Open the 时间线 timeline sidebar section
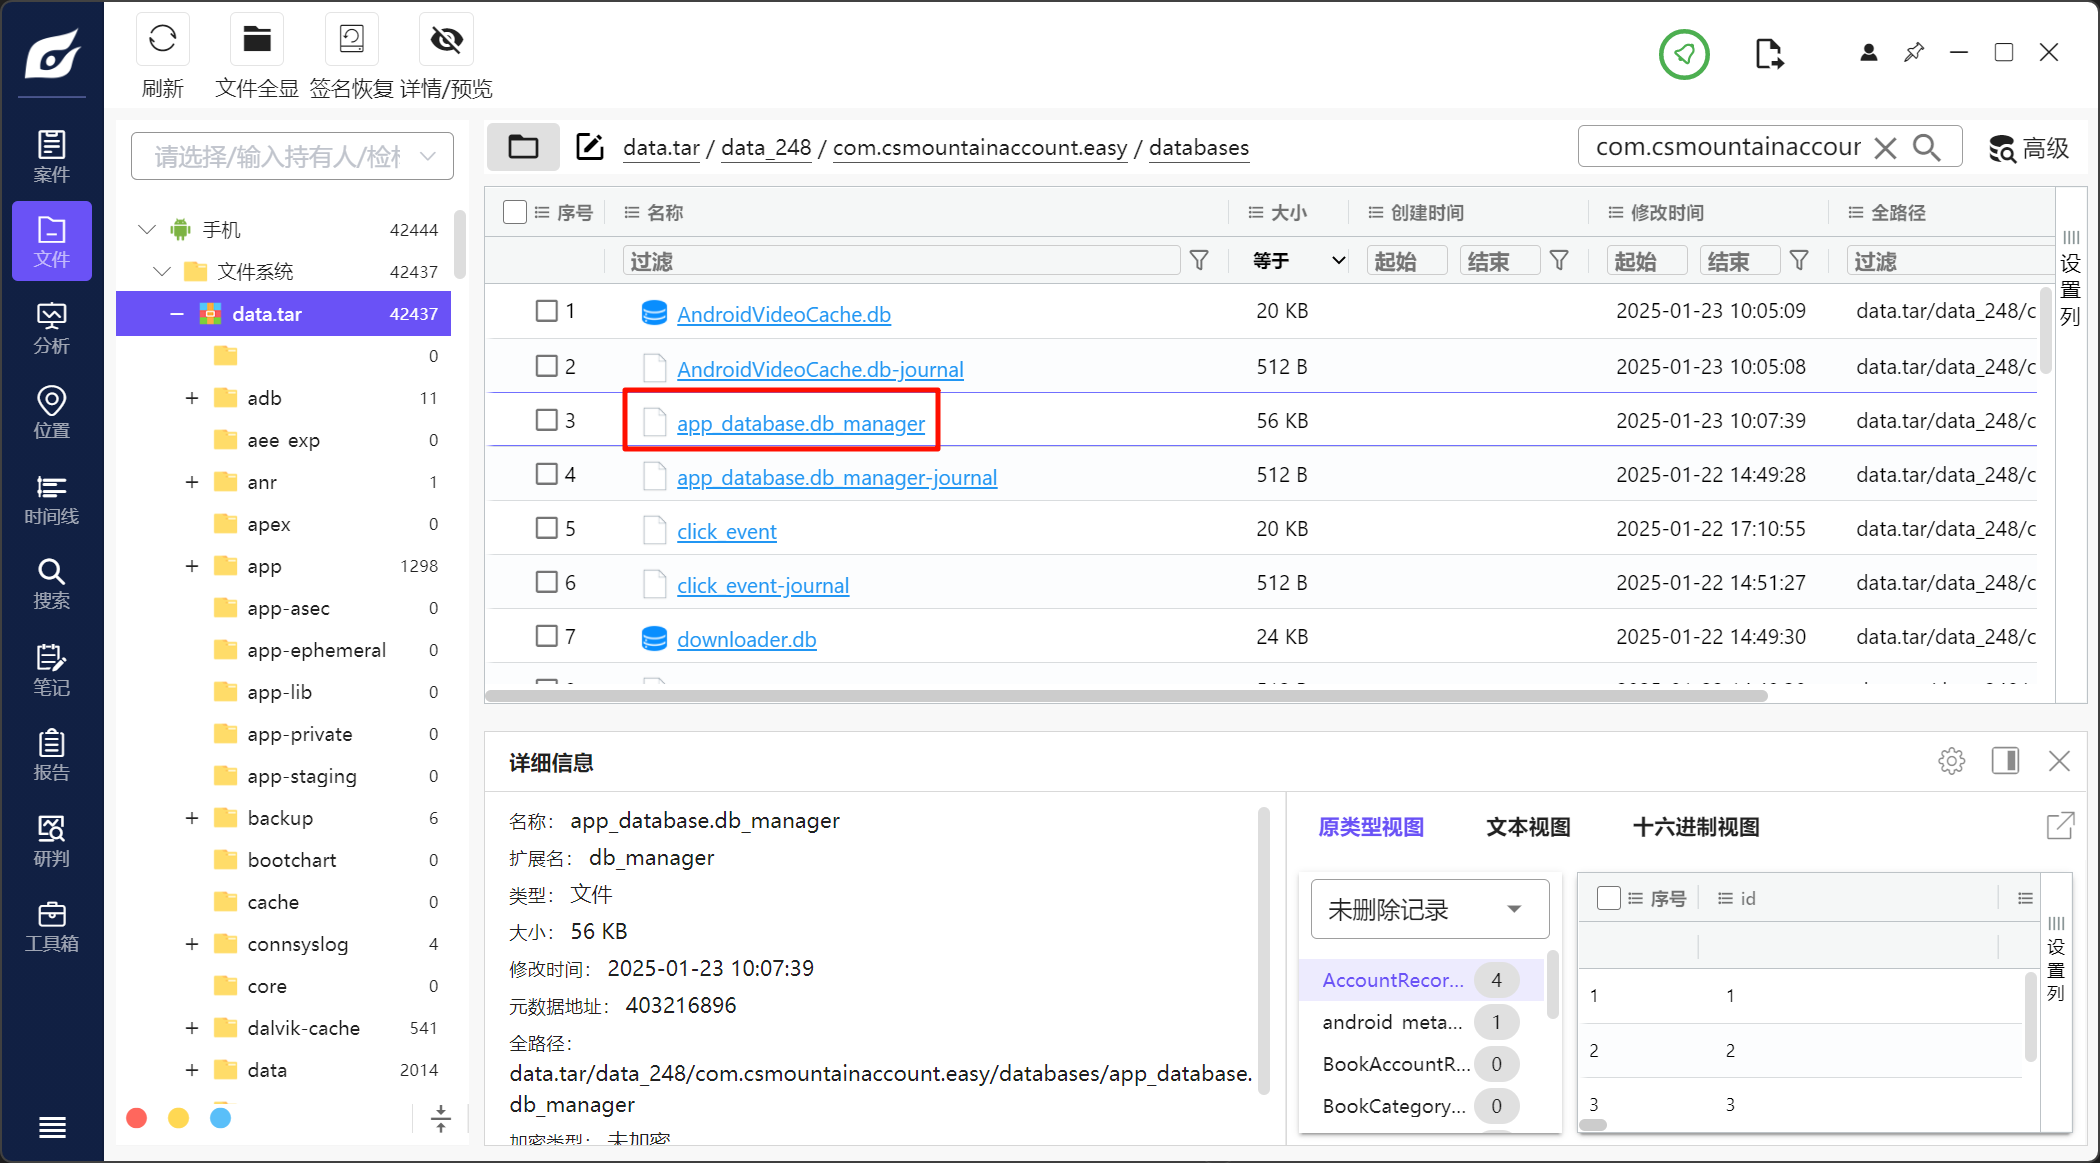 tap(52, 499)
